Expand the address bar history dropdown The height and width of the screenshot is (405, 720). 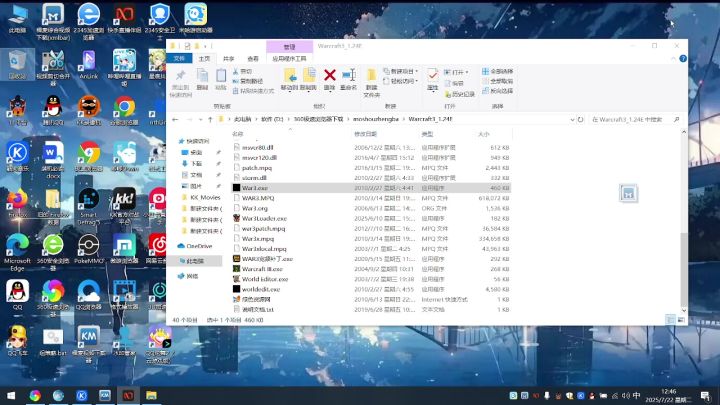point(572,119)
